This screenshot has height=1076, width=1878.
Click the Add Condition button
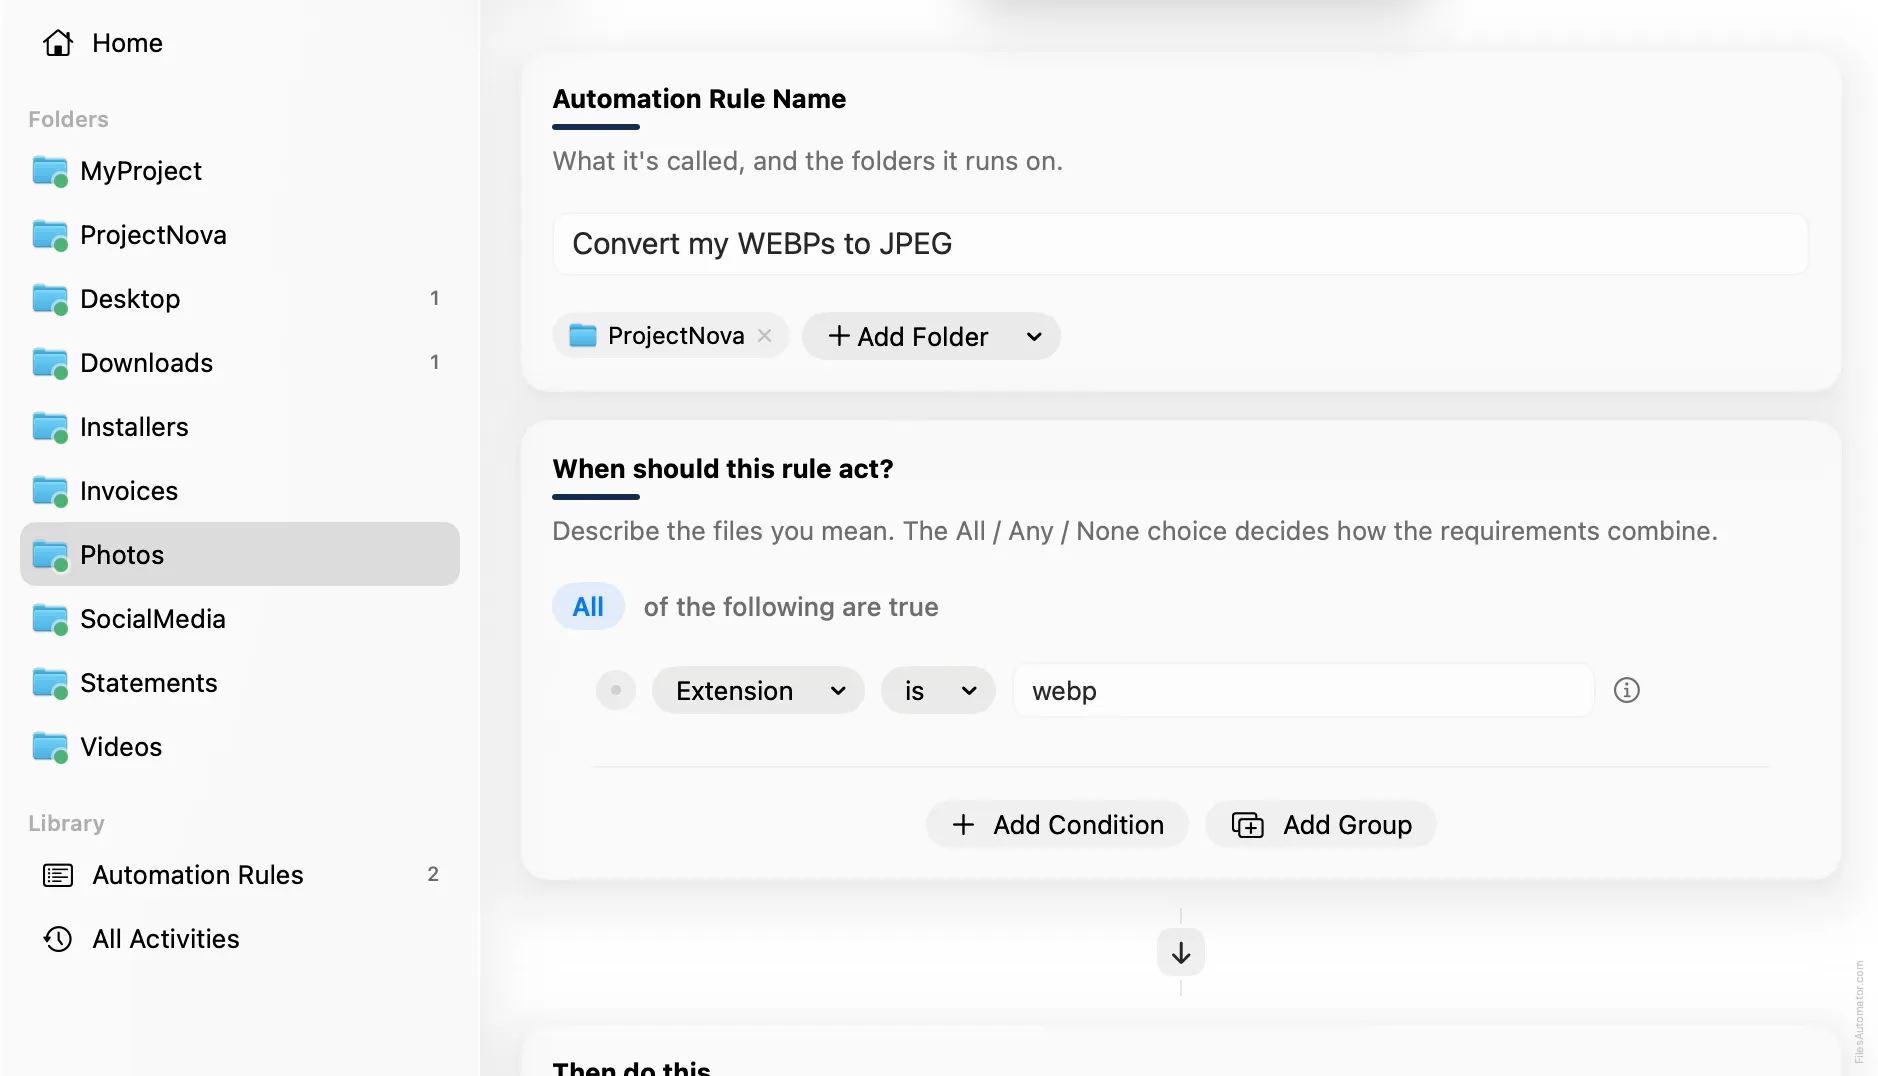[1057, 825]
